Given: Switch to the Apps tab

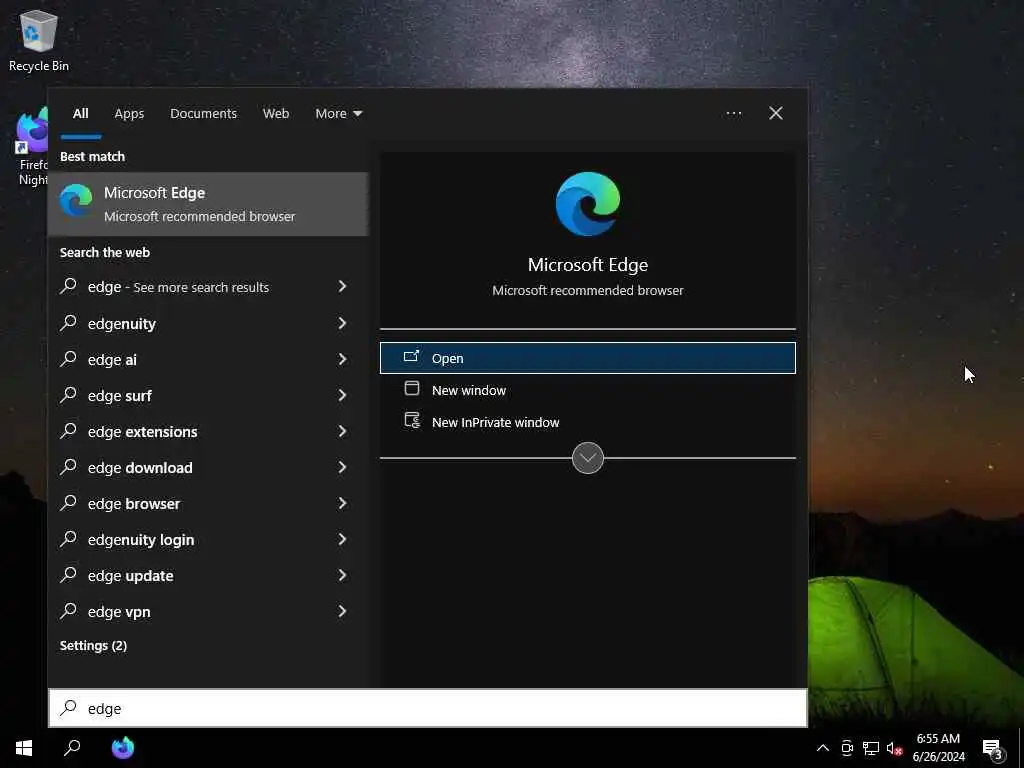Looking at the screenshot, I should 129,114.
